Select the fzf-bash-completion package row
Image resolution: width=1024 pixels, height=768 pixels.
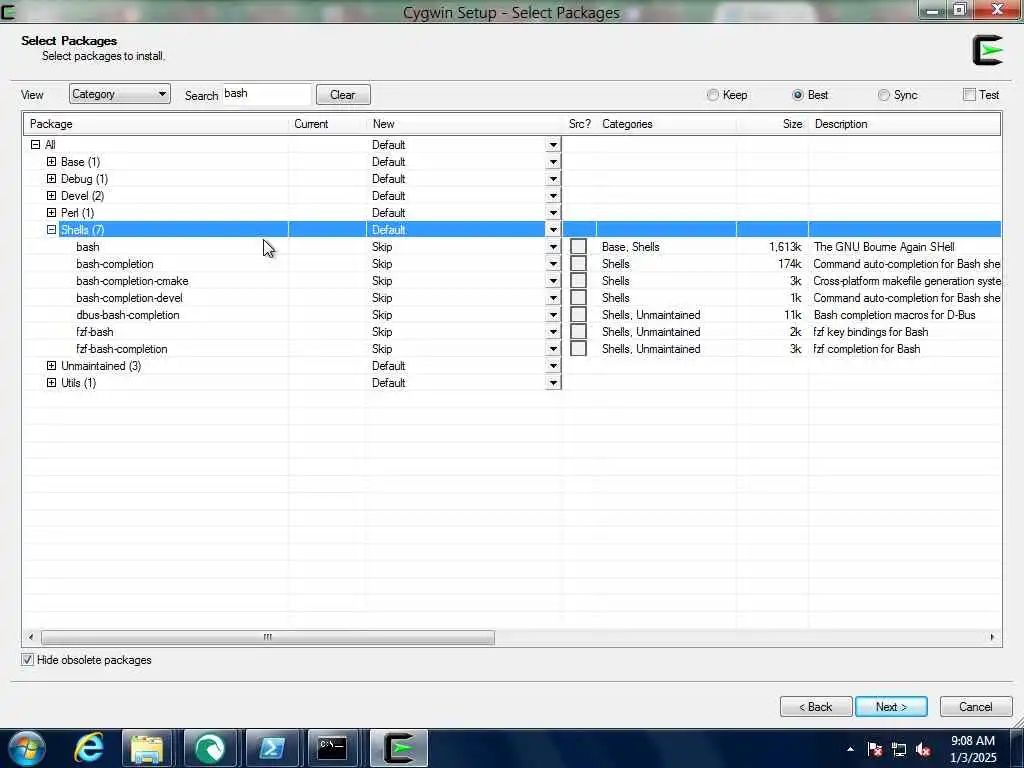(x=512, y=349)
